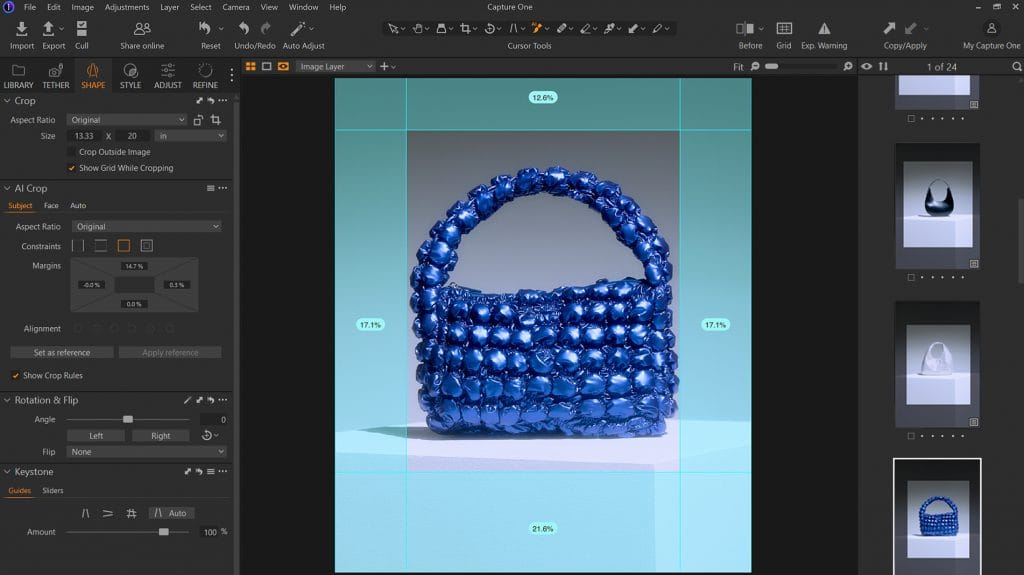Click the orange proof viewer icon
1024x575 pixels.
tap(283, 67)
